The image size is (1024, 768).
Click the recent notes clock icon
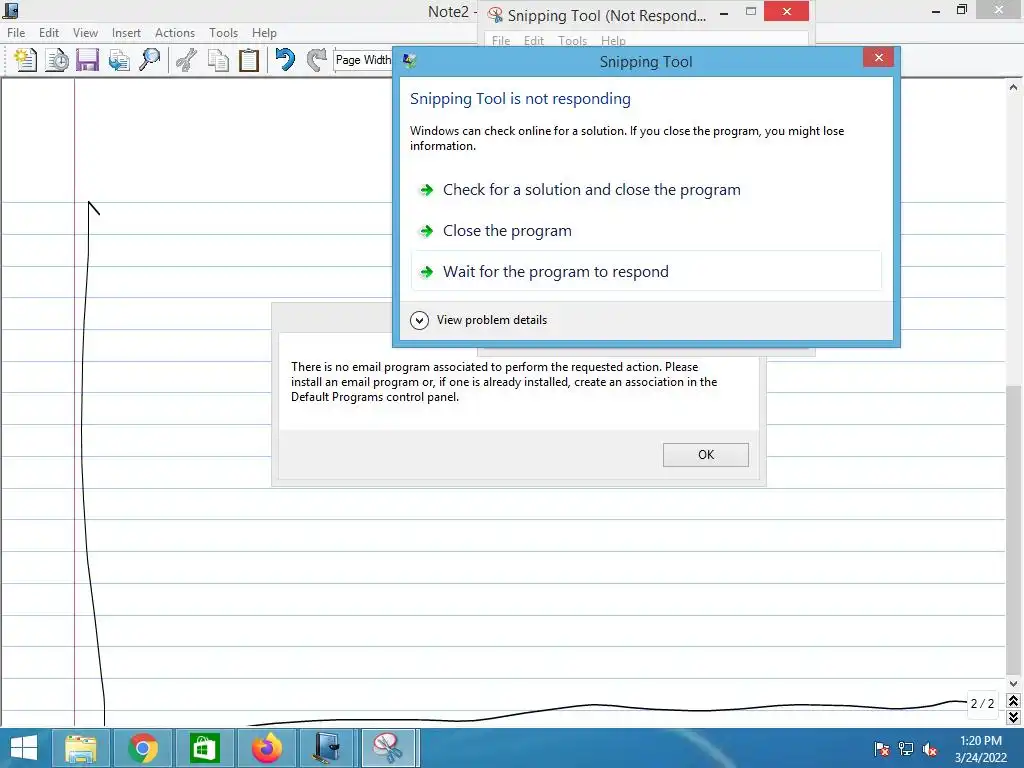click(x=57, y=60)
